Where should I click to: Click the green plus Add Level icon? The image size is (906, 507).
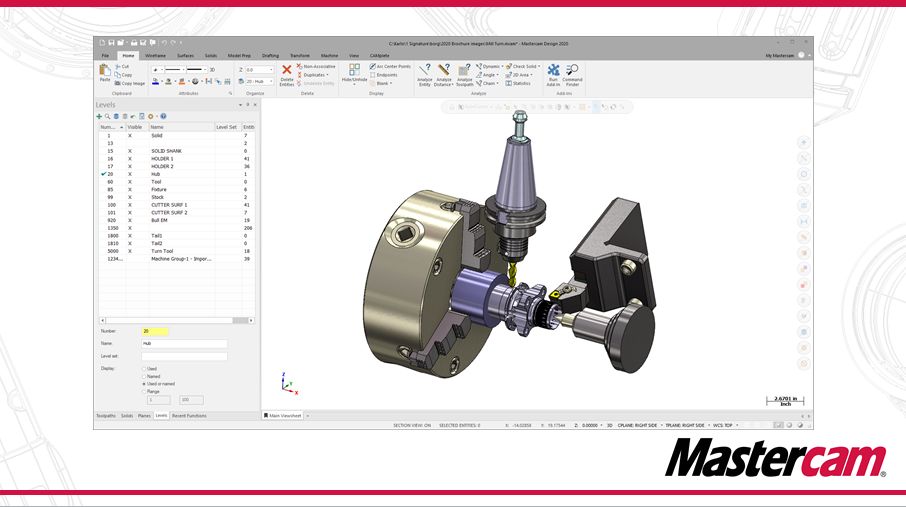tap(99, 116)
